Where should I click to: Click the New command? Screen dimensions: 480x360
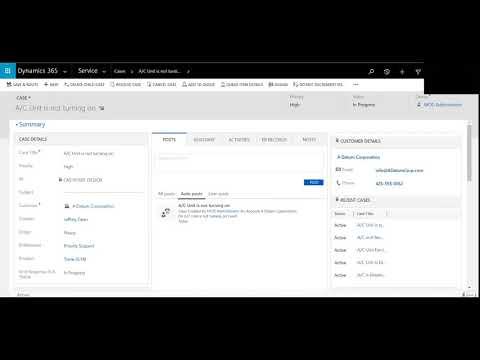coord(51,84)
